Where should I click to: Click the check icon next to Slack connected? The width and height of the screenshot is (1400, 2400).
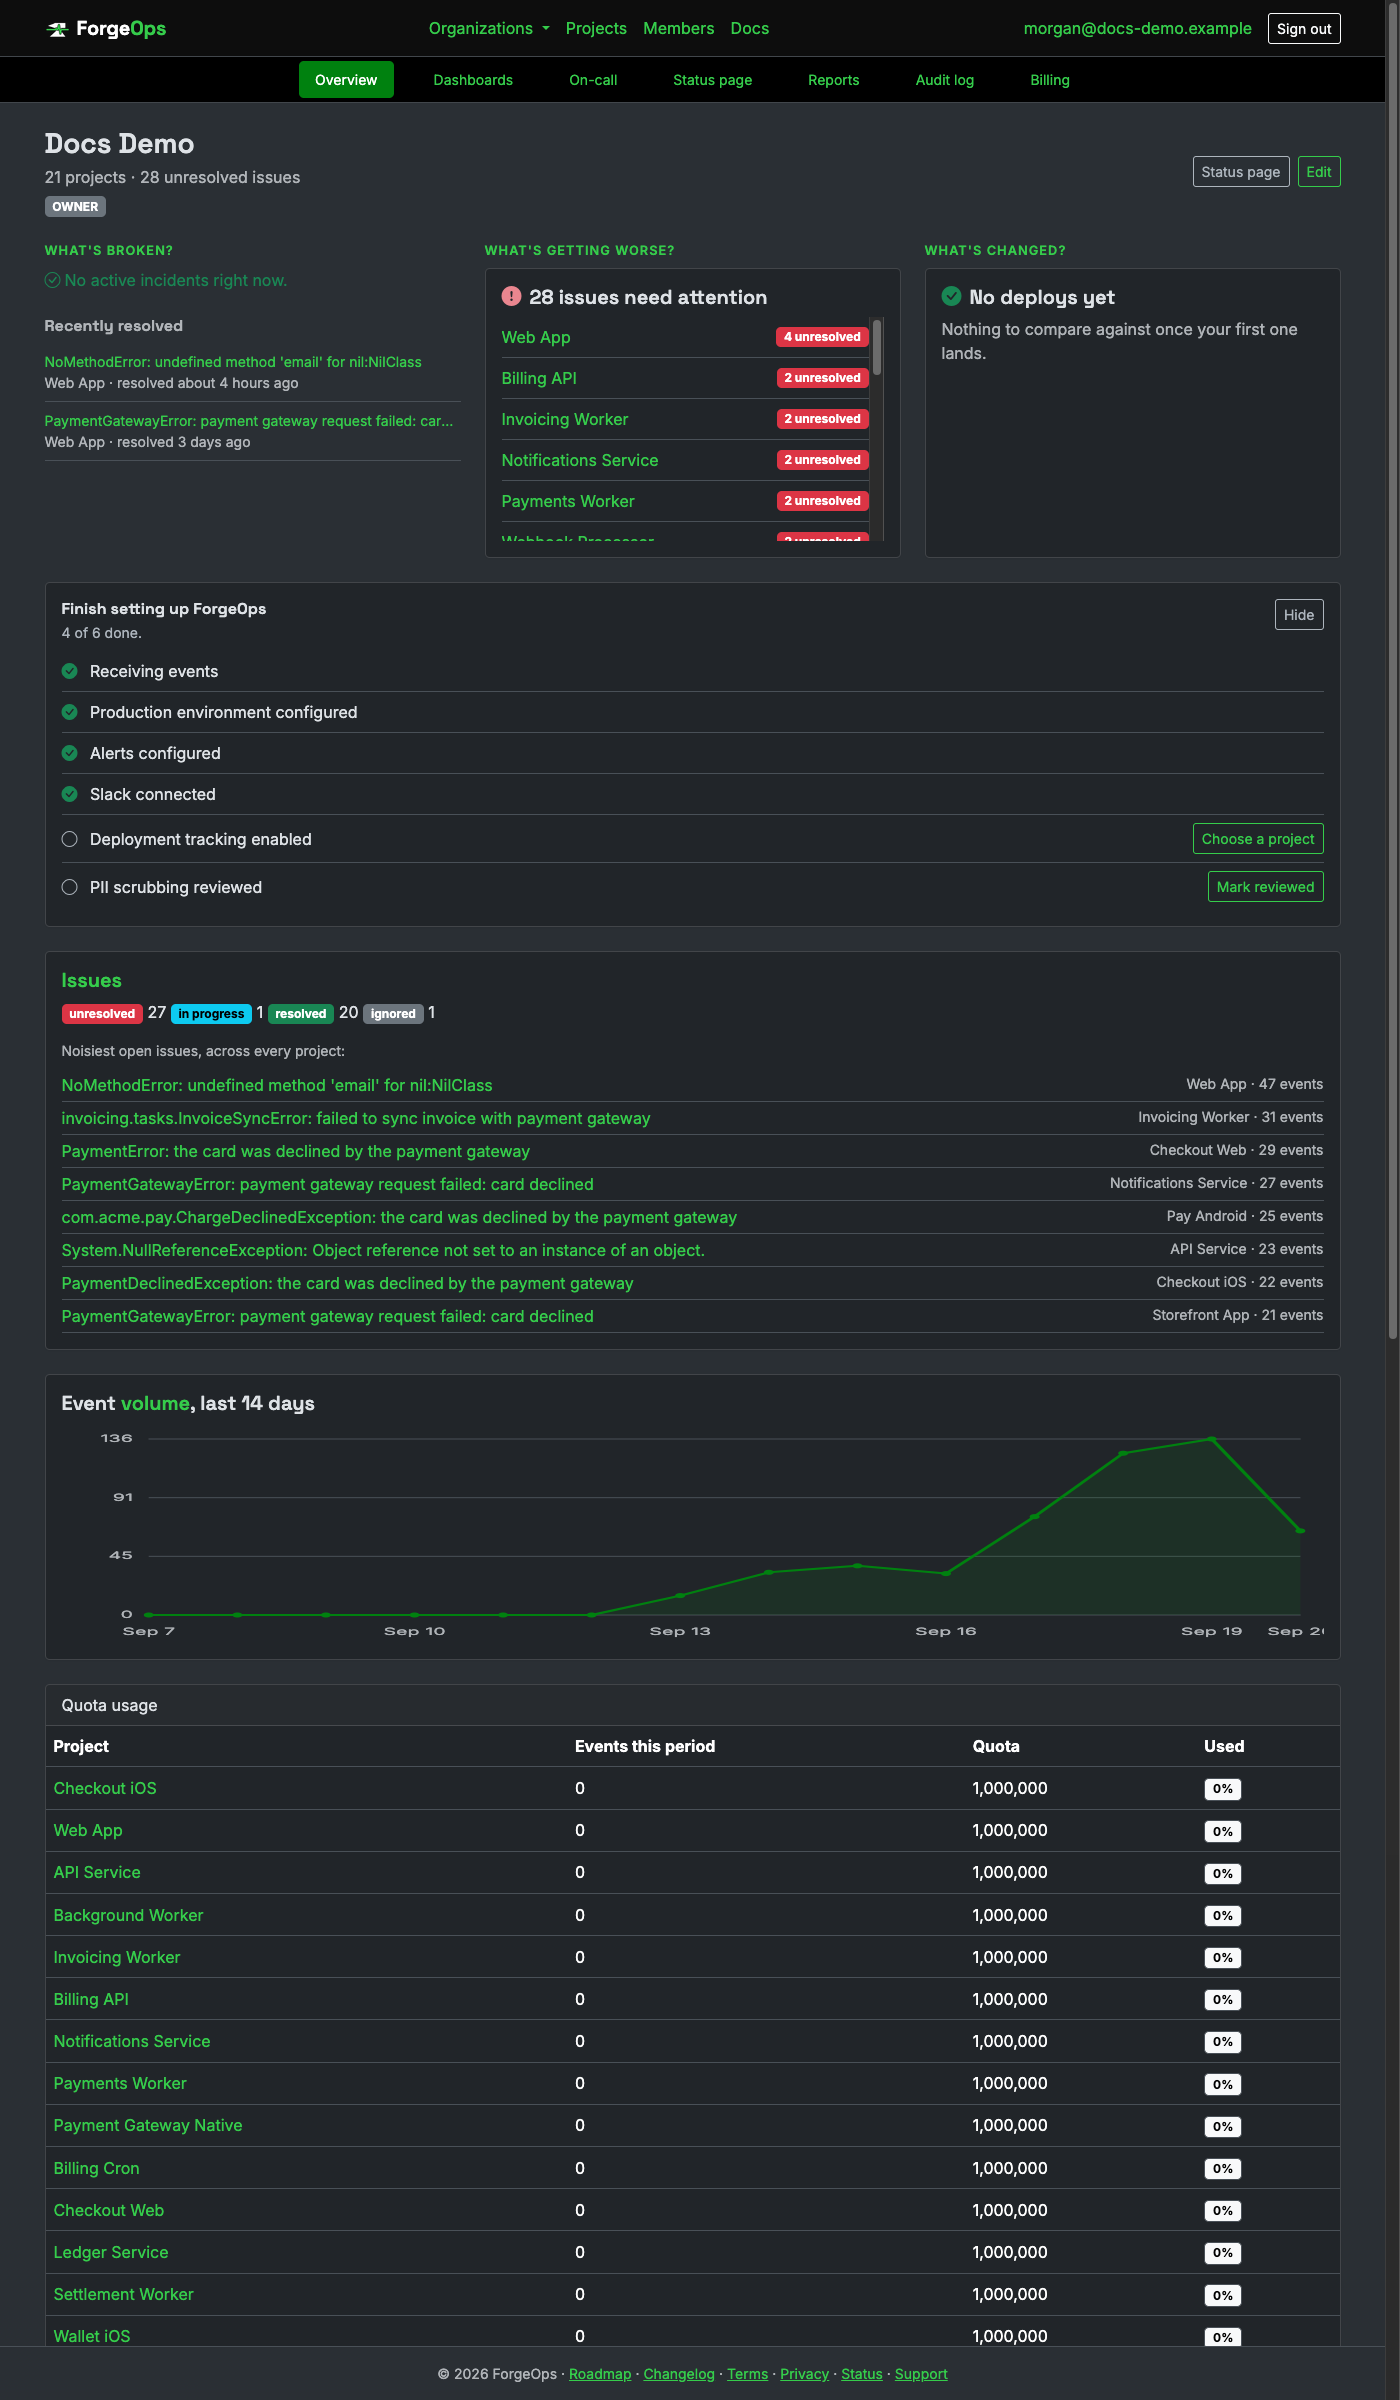point(70,794)
